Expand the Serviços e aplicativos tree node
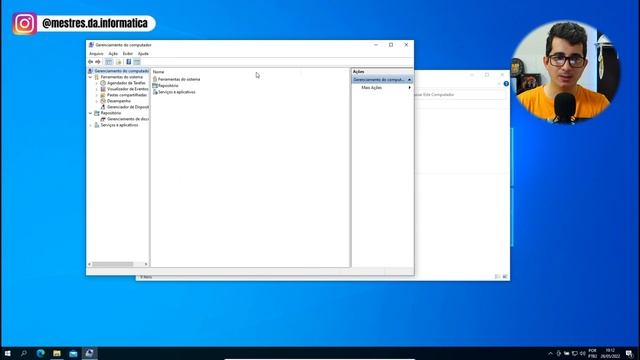 click(91, 125)
